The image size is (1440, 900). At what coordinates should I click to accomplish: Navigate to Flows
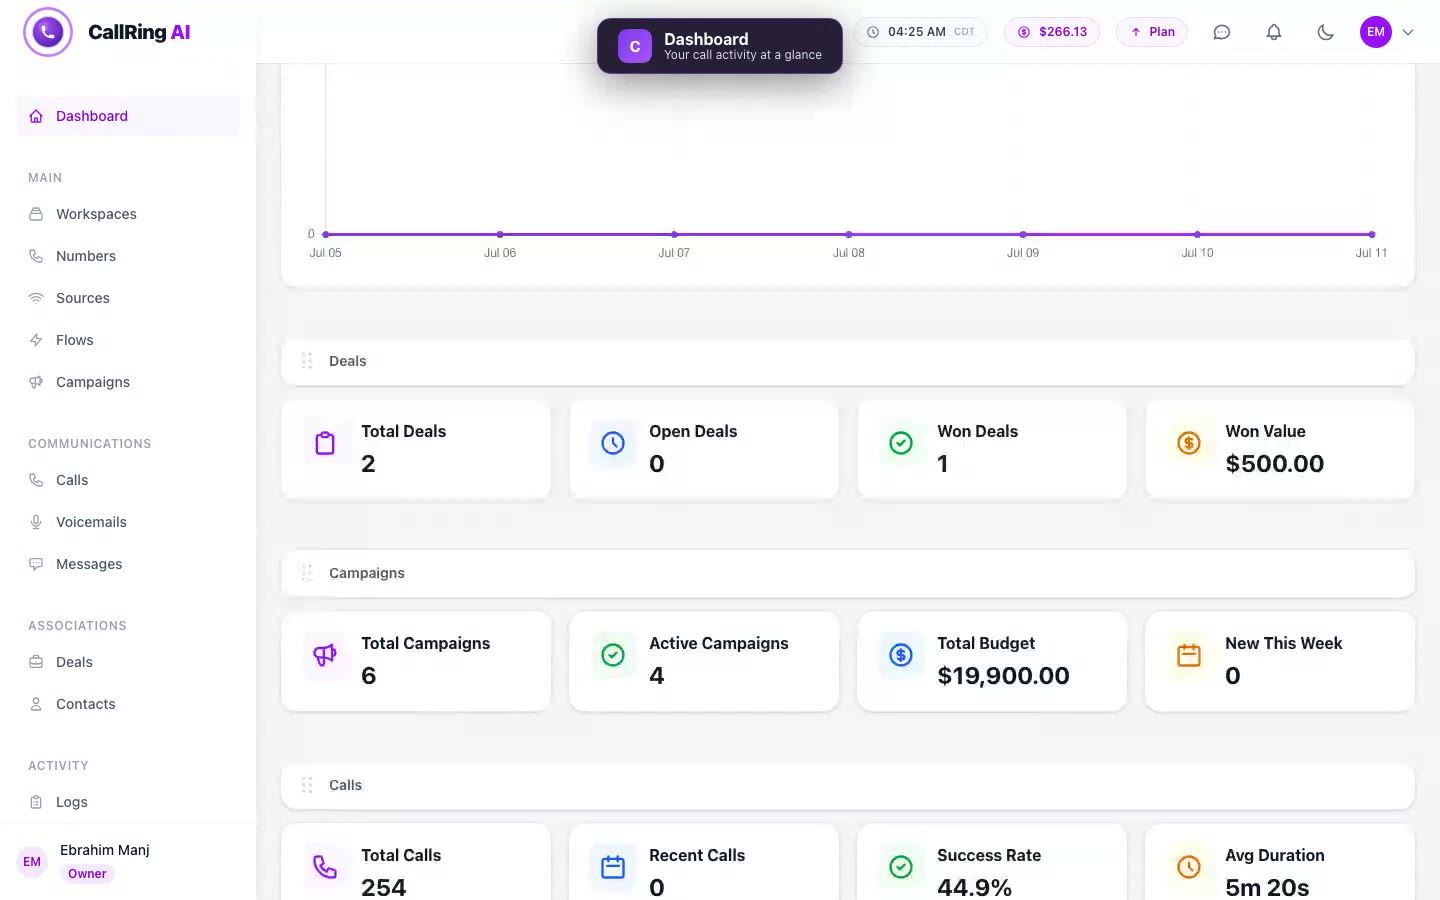tap(128, 340)
